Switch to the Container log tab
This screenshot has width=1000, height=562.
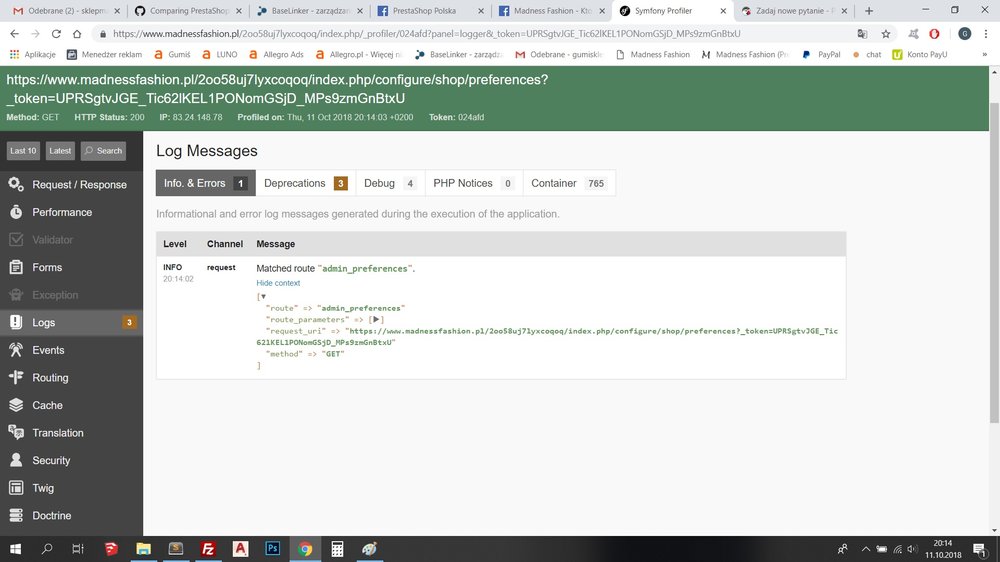tap(569, 183)
